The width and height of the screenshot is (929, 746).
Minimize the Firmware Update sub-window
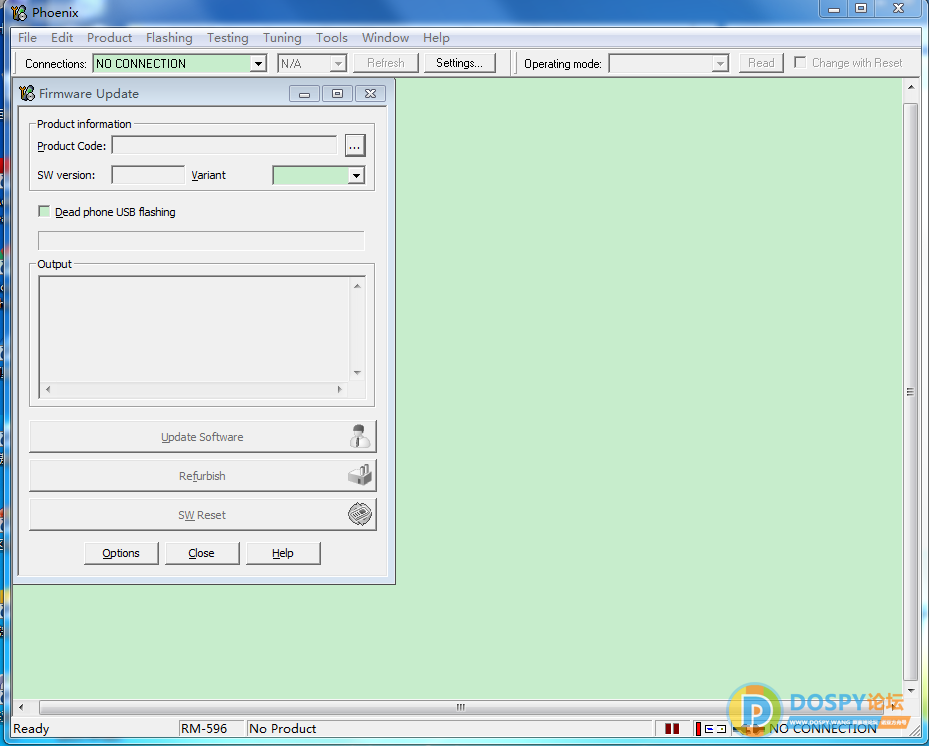point(305,94)
